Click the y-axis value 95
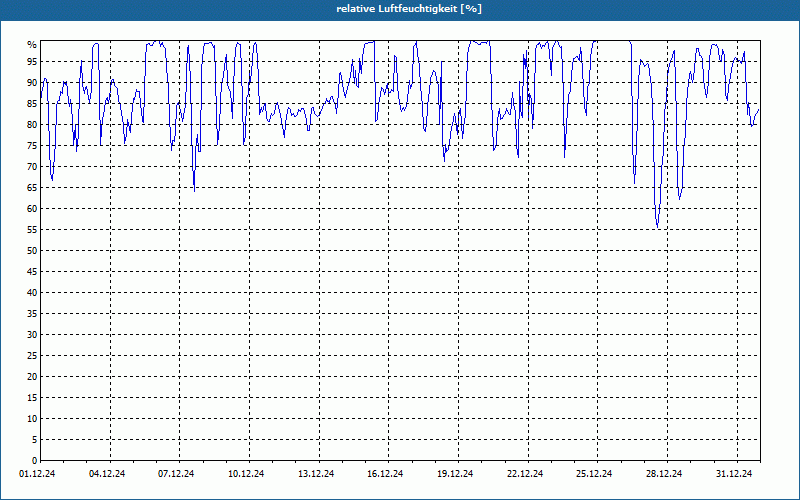The image size is (800, 500). 32,62
